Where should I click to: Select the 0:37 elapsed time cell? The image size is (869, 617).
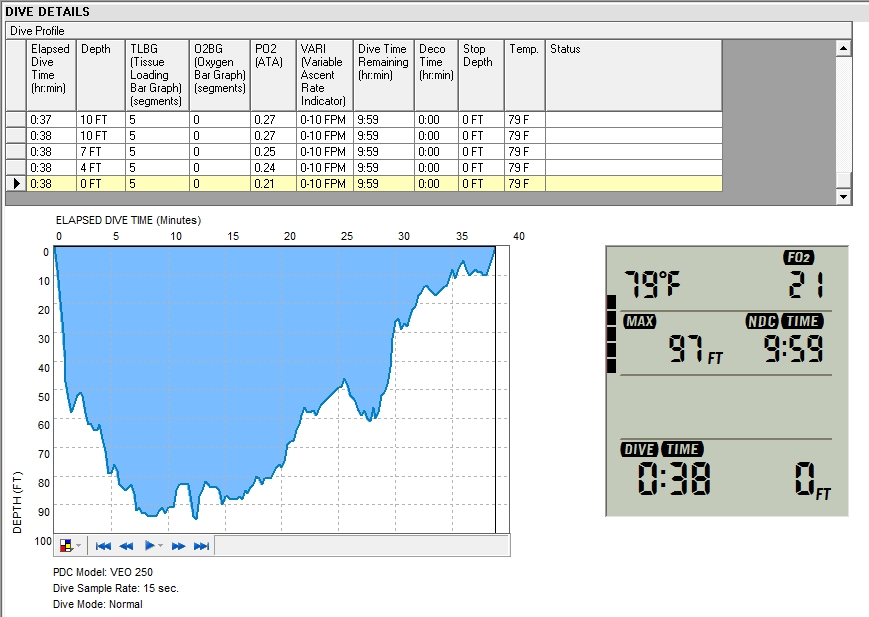point(52,119)
